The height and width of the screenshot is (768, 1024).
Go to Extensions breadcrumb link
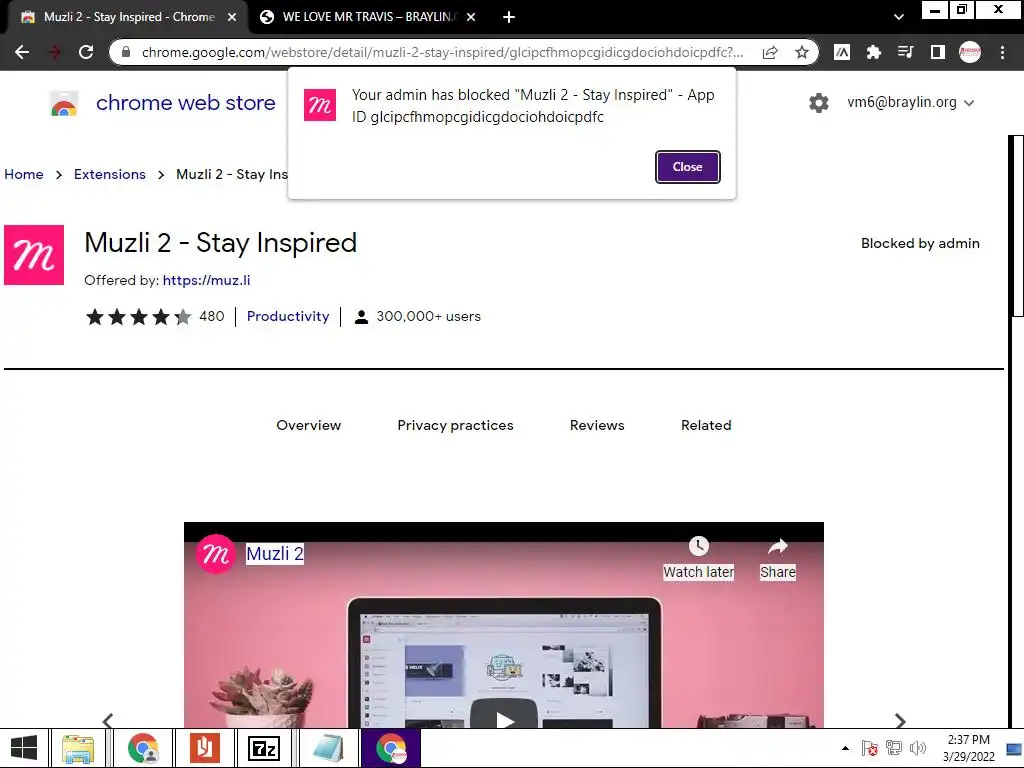110,174
